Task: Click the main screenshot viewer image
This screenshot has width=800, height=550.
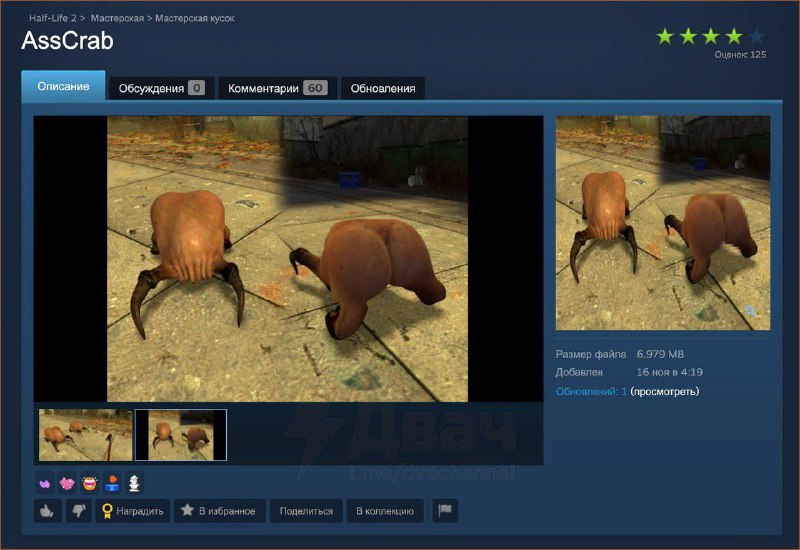Action: (x=288, y=259)
